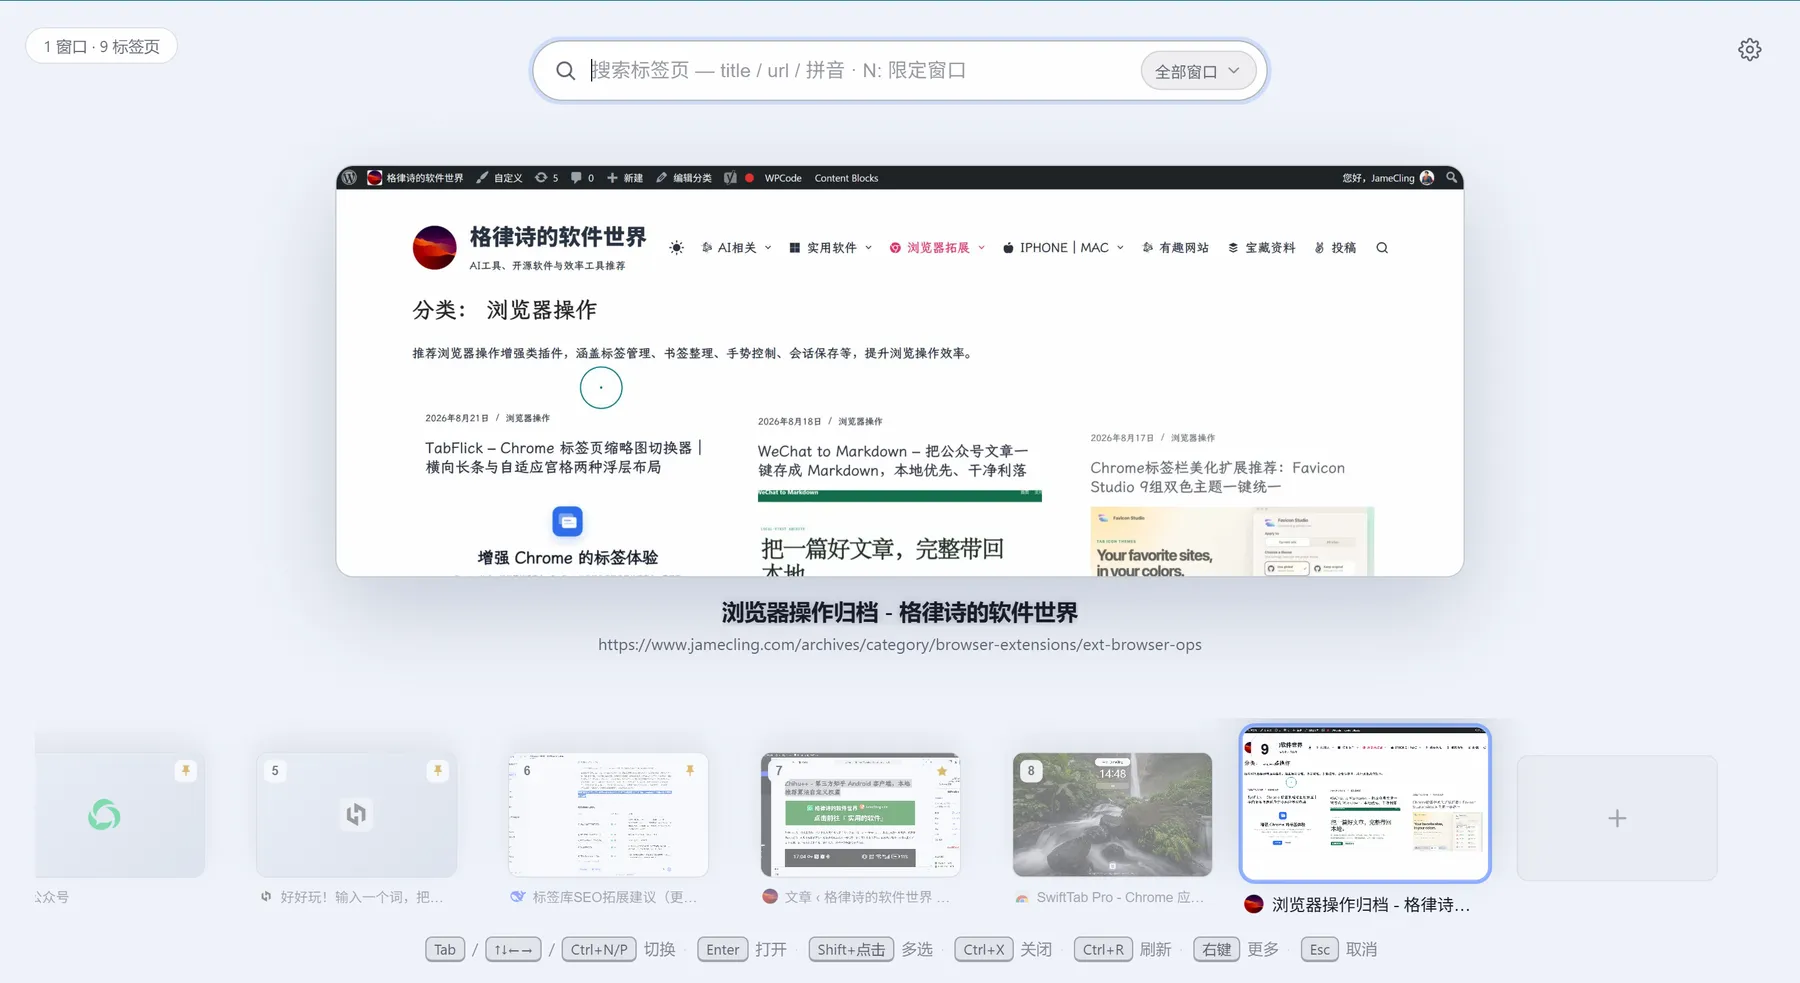This screenshot has width=1800, height=983.
Task: Click the number 6 badge on the tab card
Action: tap(527, 771)
